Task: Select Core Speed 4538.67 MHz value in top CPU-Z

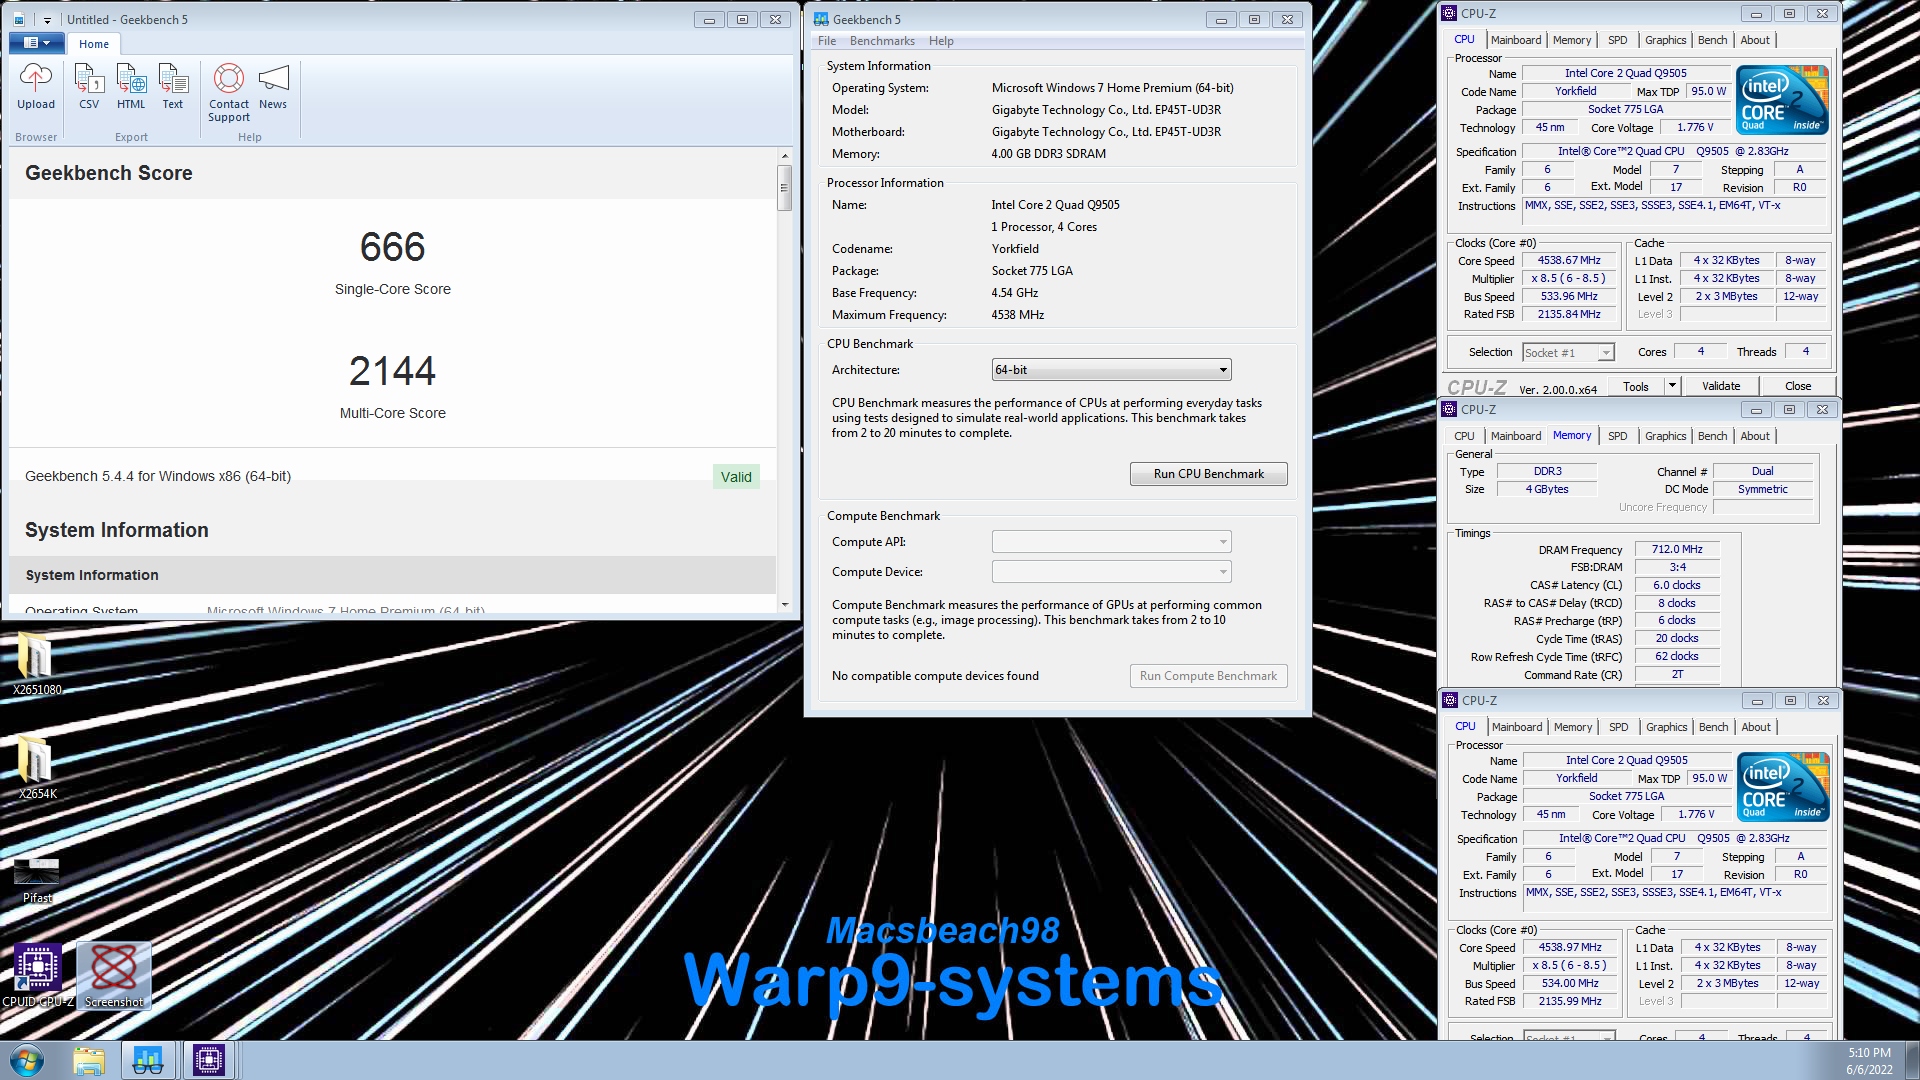Action: pyautogui.click(x=1569, y=260)
